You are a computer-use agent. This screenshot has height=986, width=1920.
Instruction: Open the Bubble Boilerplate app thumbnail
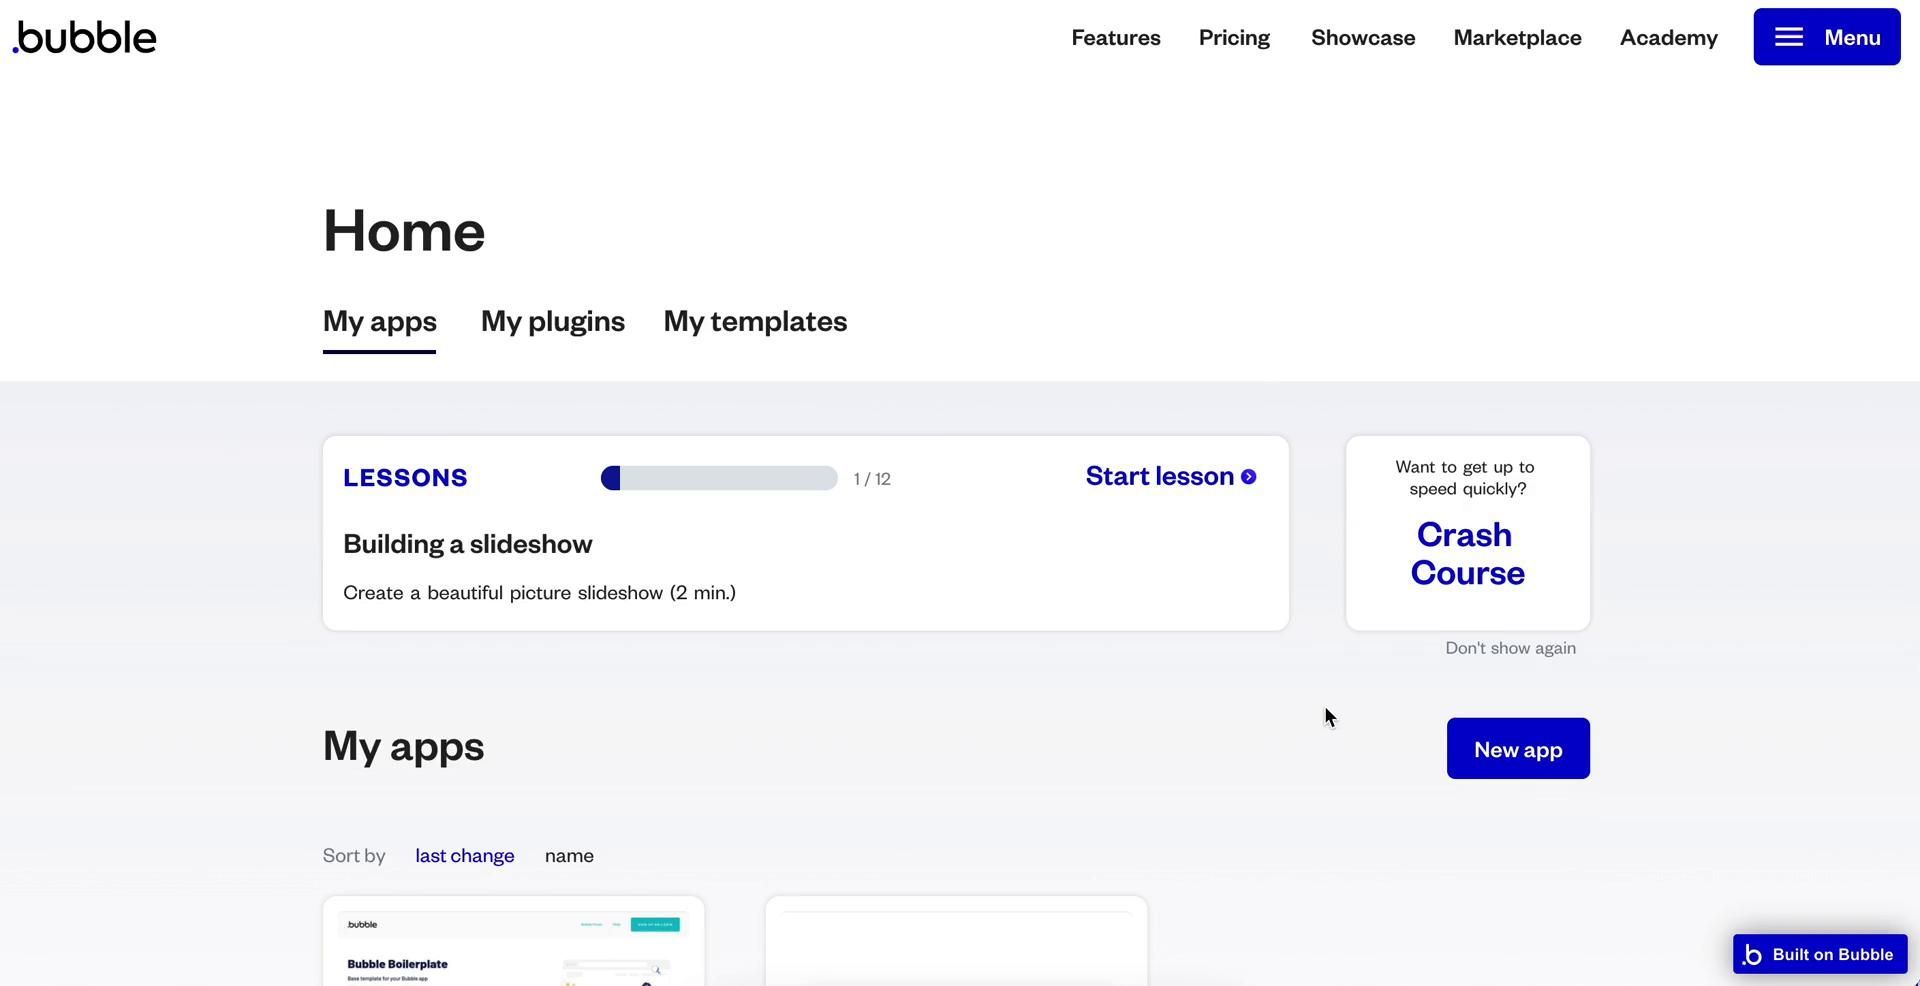[513, 945]
